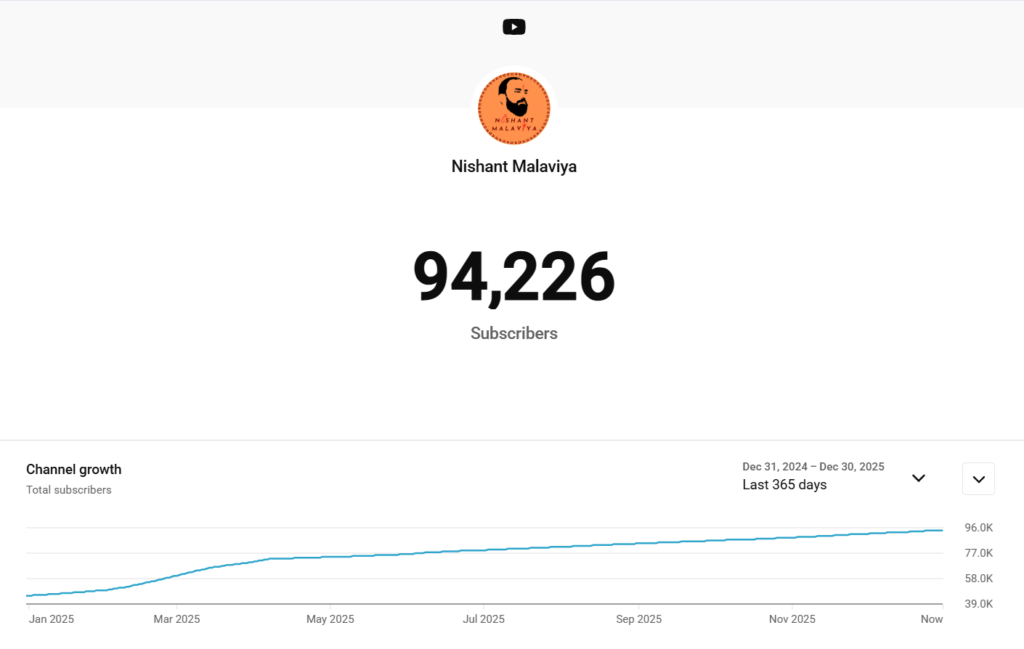This screenshot has height=649, width=1024.
Task: Select the Sep 2025 timeline label
Action: 638,619
